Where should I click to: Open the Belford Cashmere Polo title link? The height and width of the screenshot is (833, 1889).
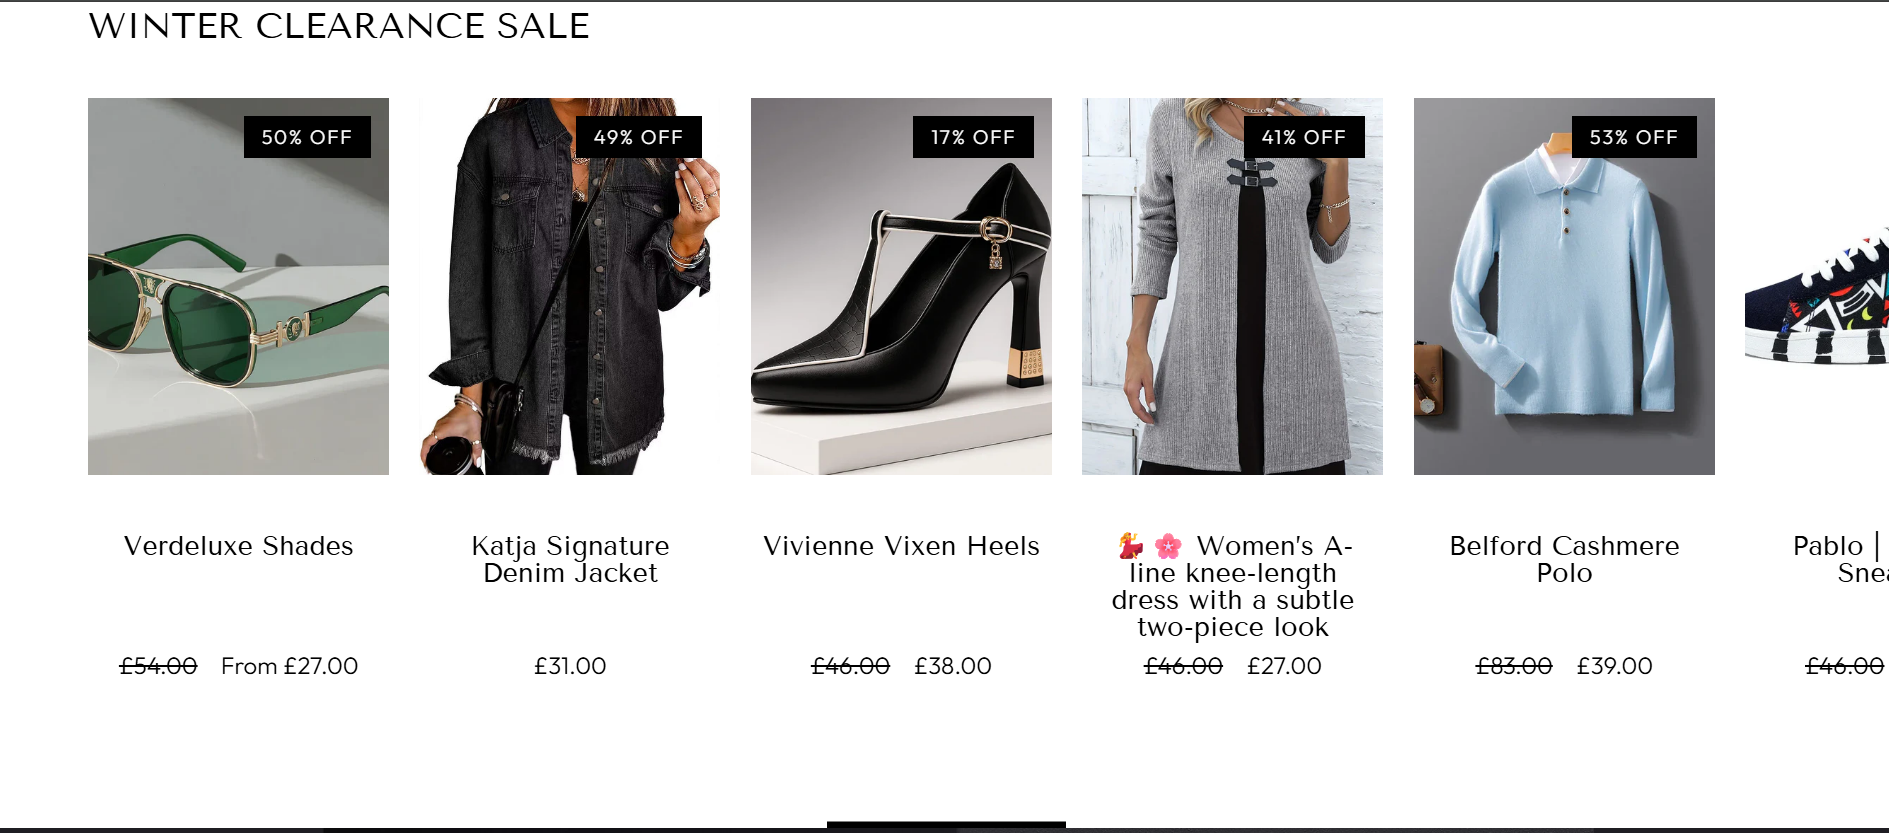tap(1564, 559)
